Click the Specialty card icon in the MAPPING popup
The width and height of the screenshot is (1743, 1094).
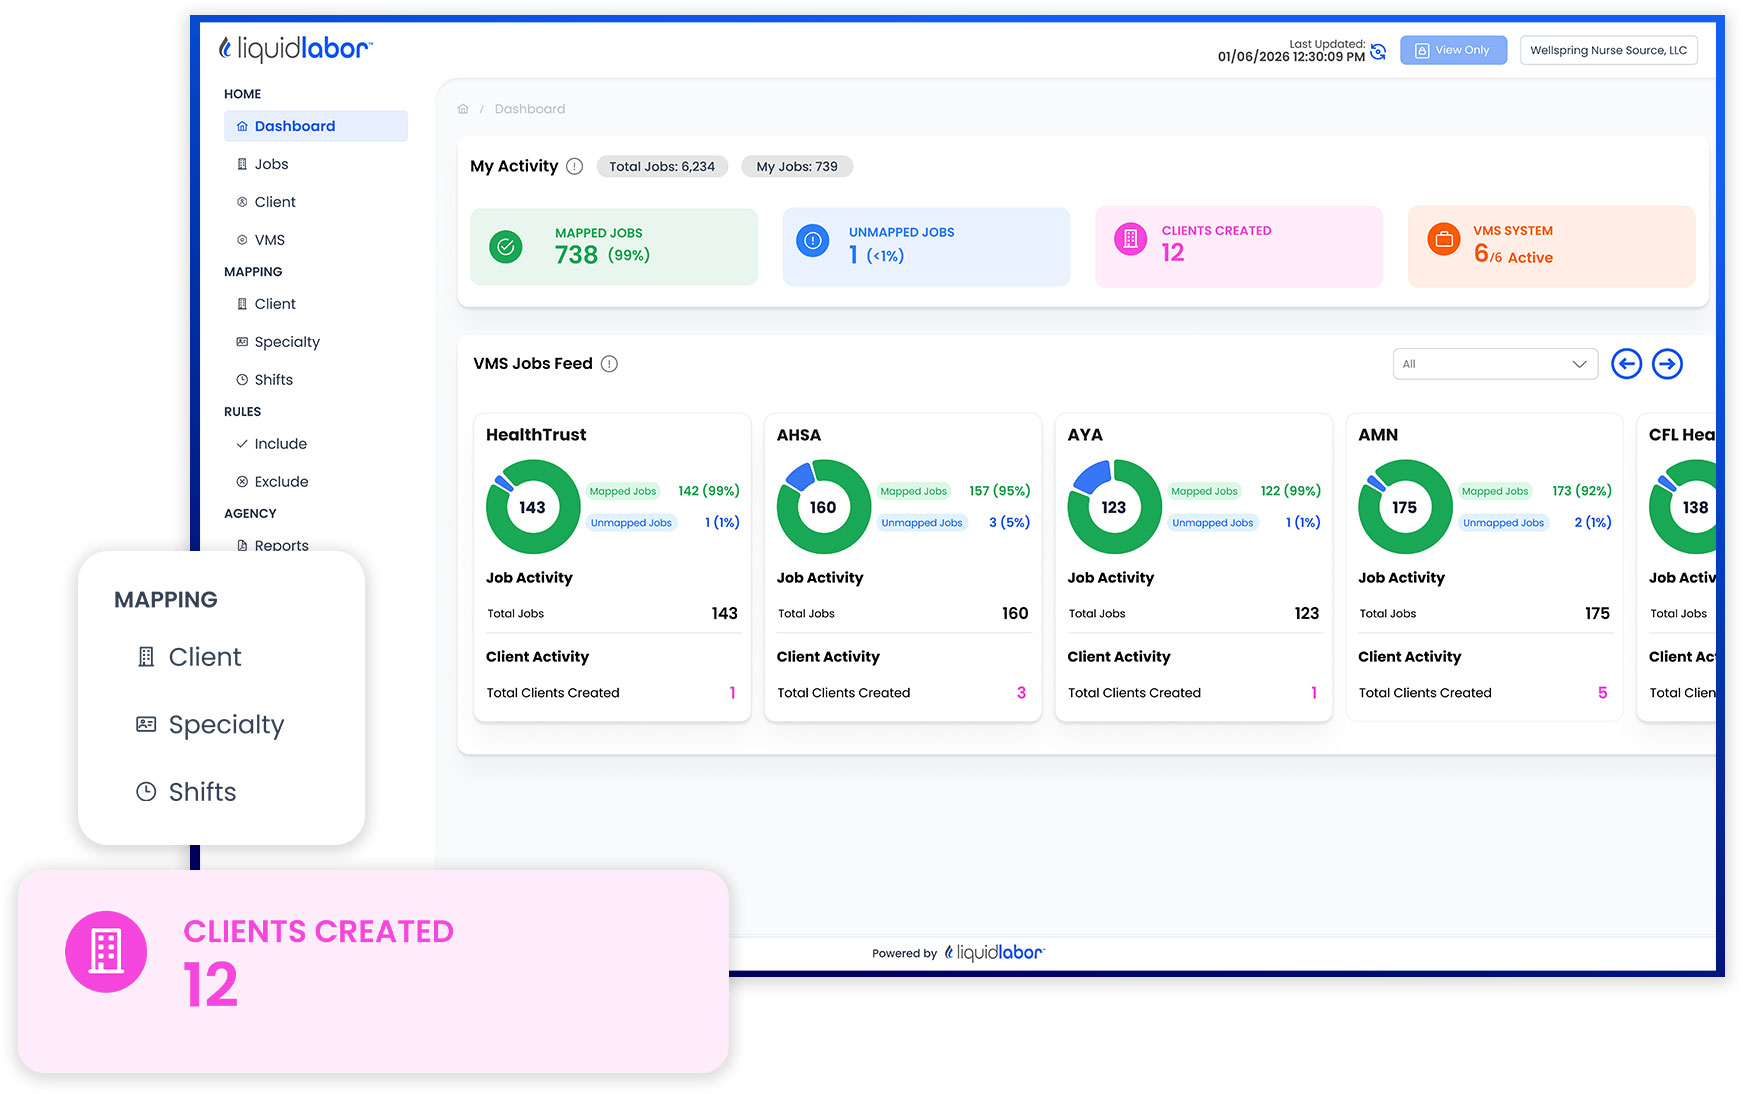point(146,724)
